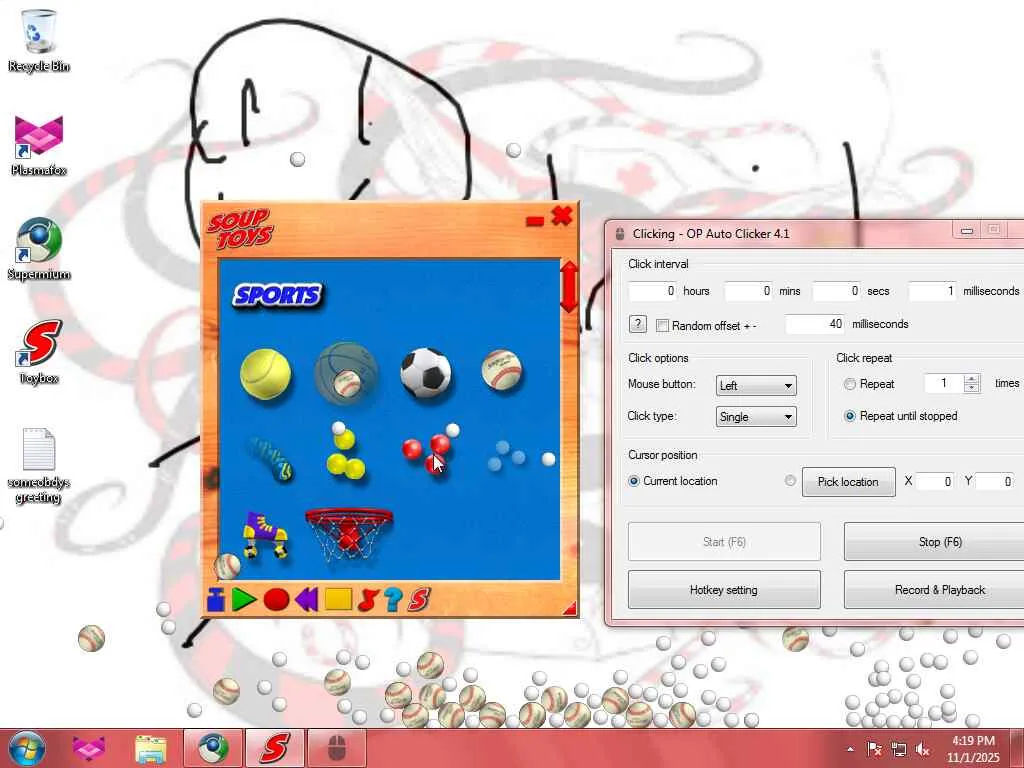Click the yellow stop square in Soup Toys
Viewport: 1024px width, 768px height.
[338, 600]
